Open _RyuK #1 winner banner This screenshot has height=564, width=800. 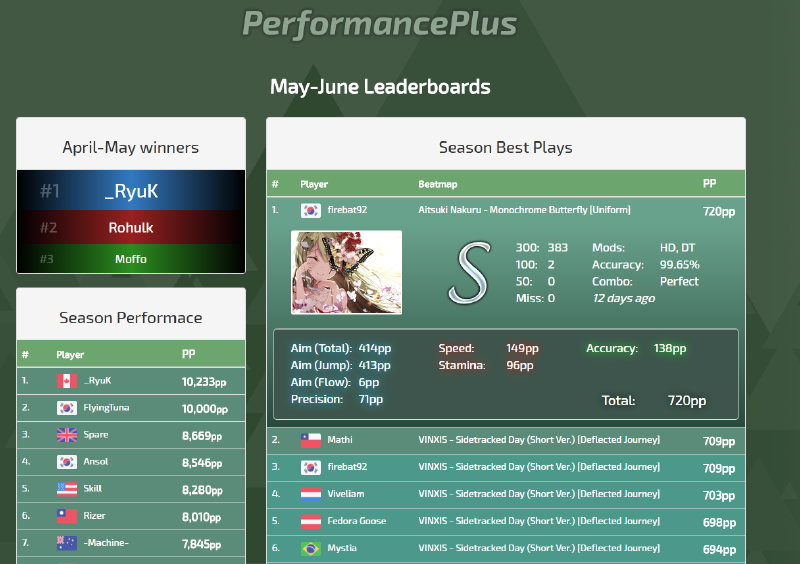[131, 190]
